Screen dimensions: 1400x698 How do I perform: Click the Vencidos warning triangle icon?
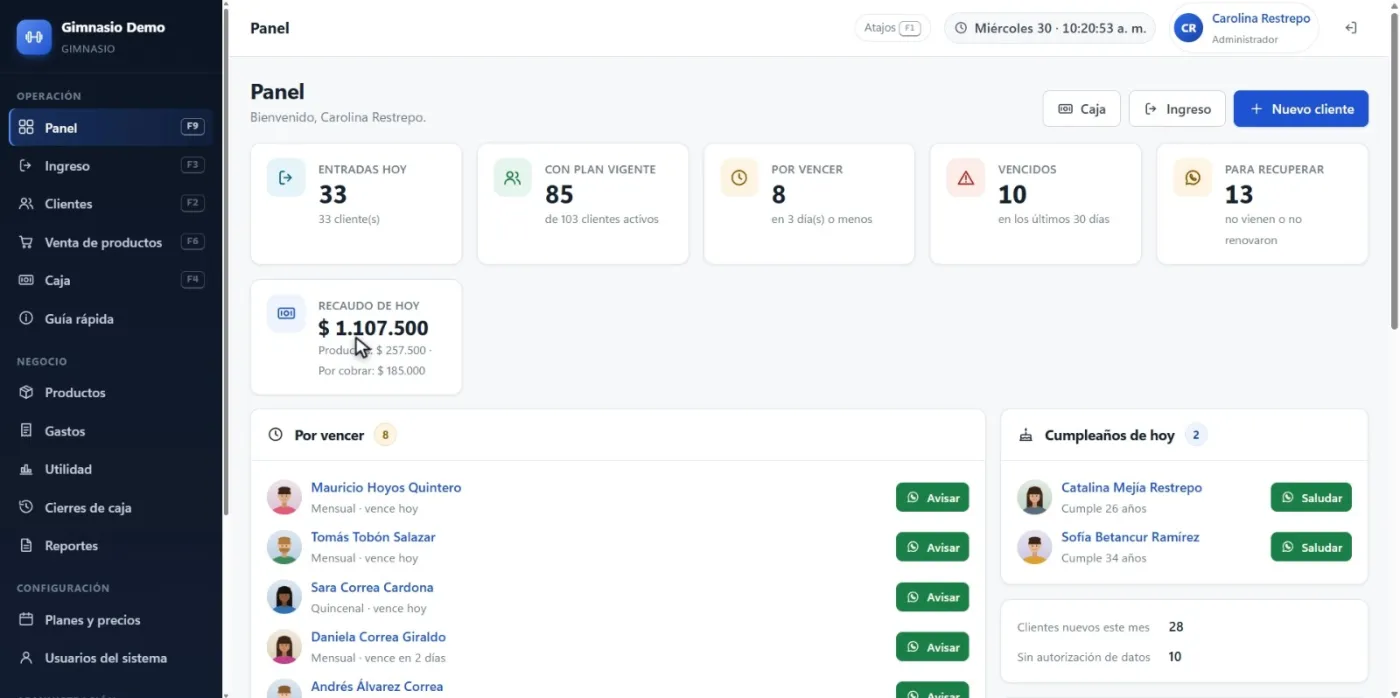[966, 178]
